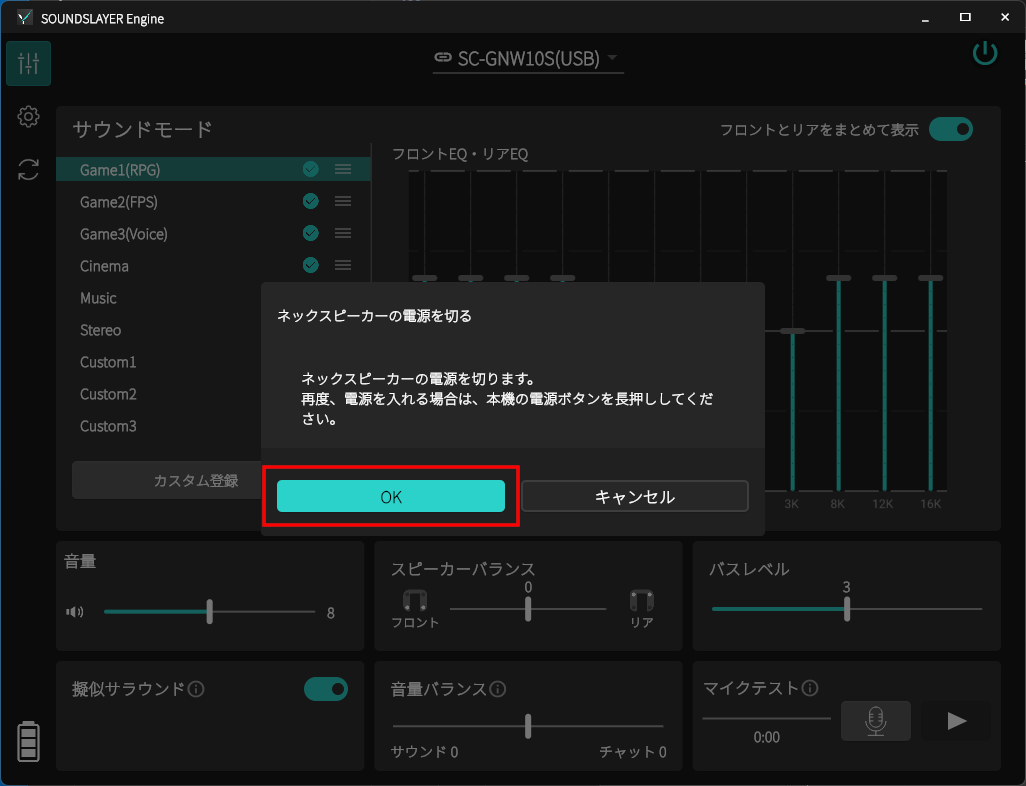
Task: Select the Custom1 sound mode
Action: [108, 362]
